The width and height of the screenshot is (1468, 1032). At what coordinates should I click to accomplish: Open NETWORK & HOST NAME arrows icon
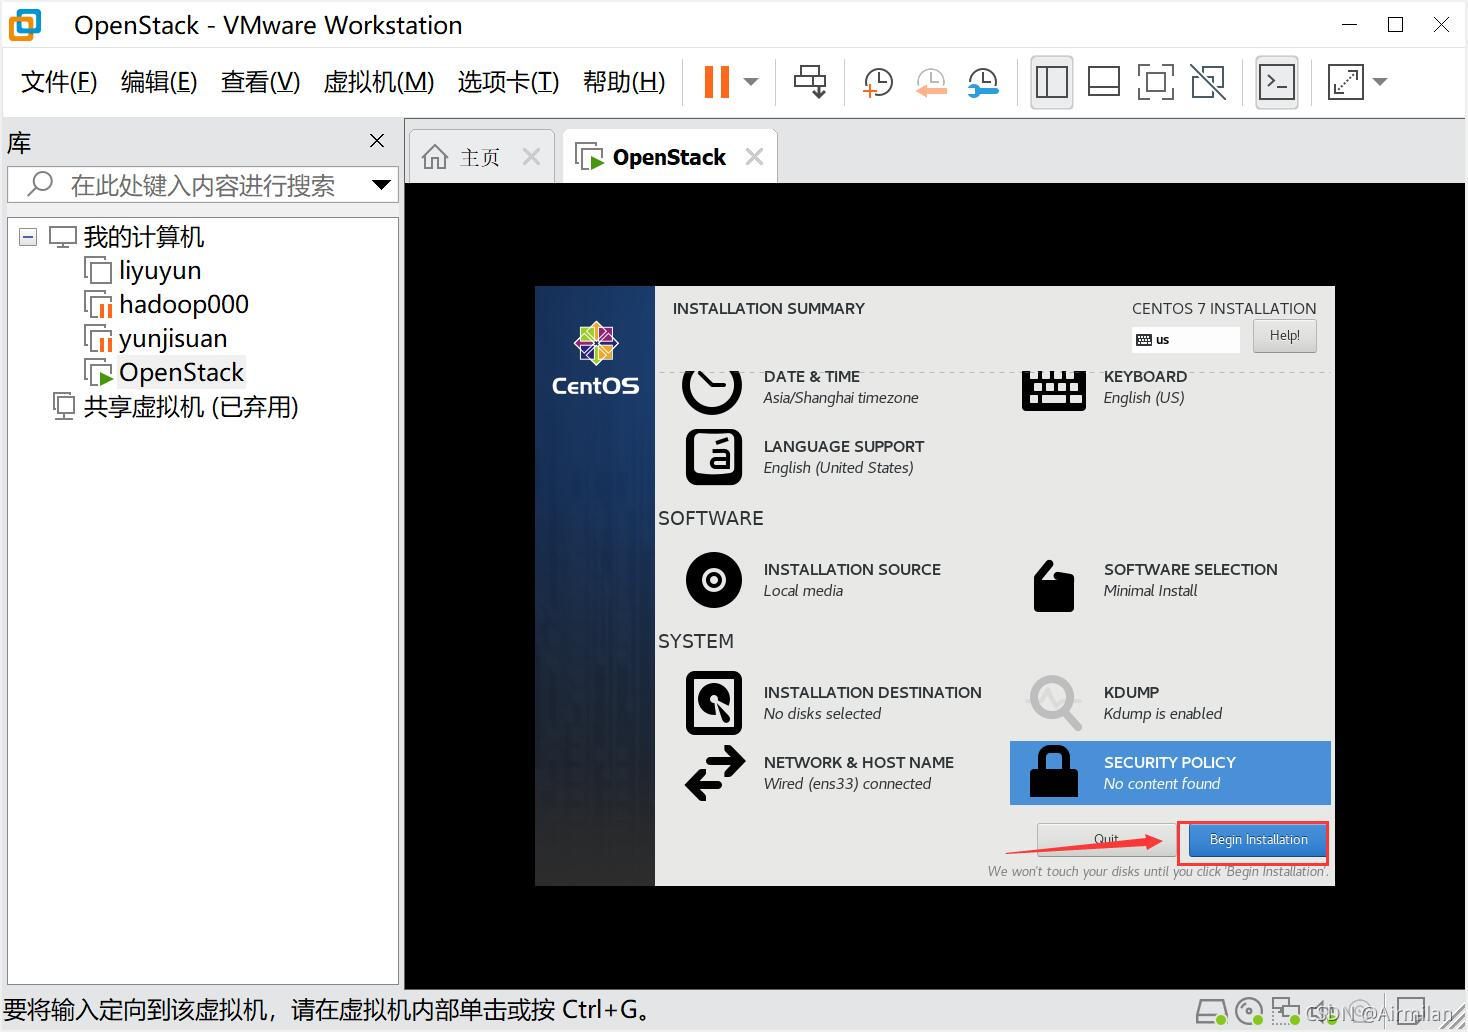(715, 773)
